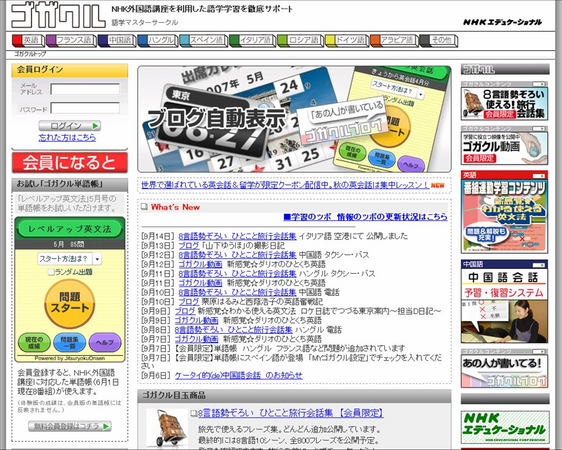Click the red 会員になると banner
The image size is (562, 450).
[x=70, y=163]
